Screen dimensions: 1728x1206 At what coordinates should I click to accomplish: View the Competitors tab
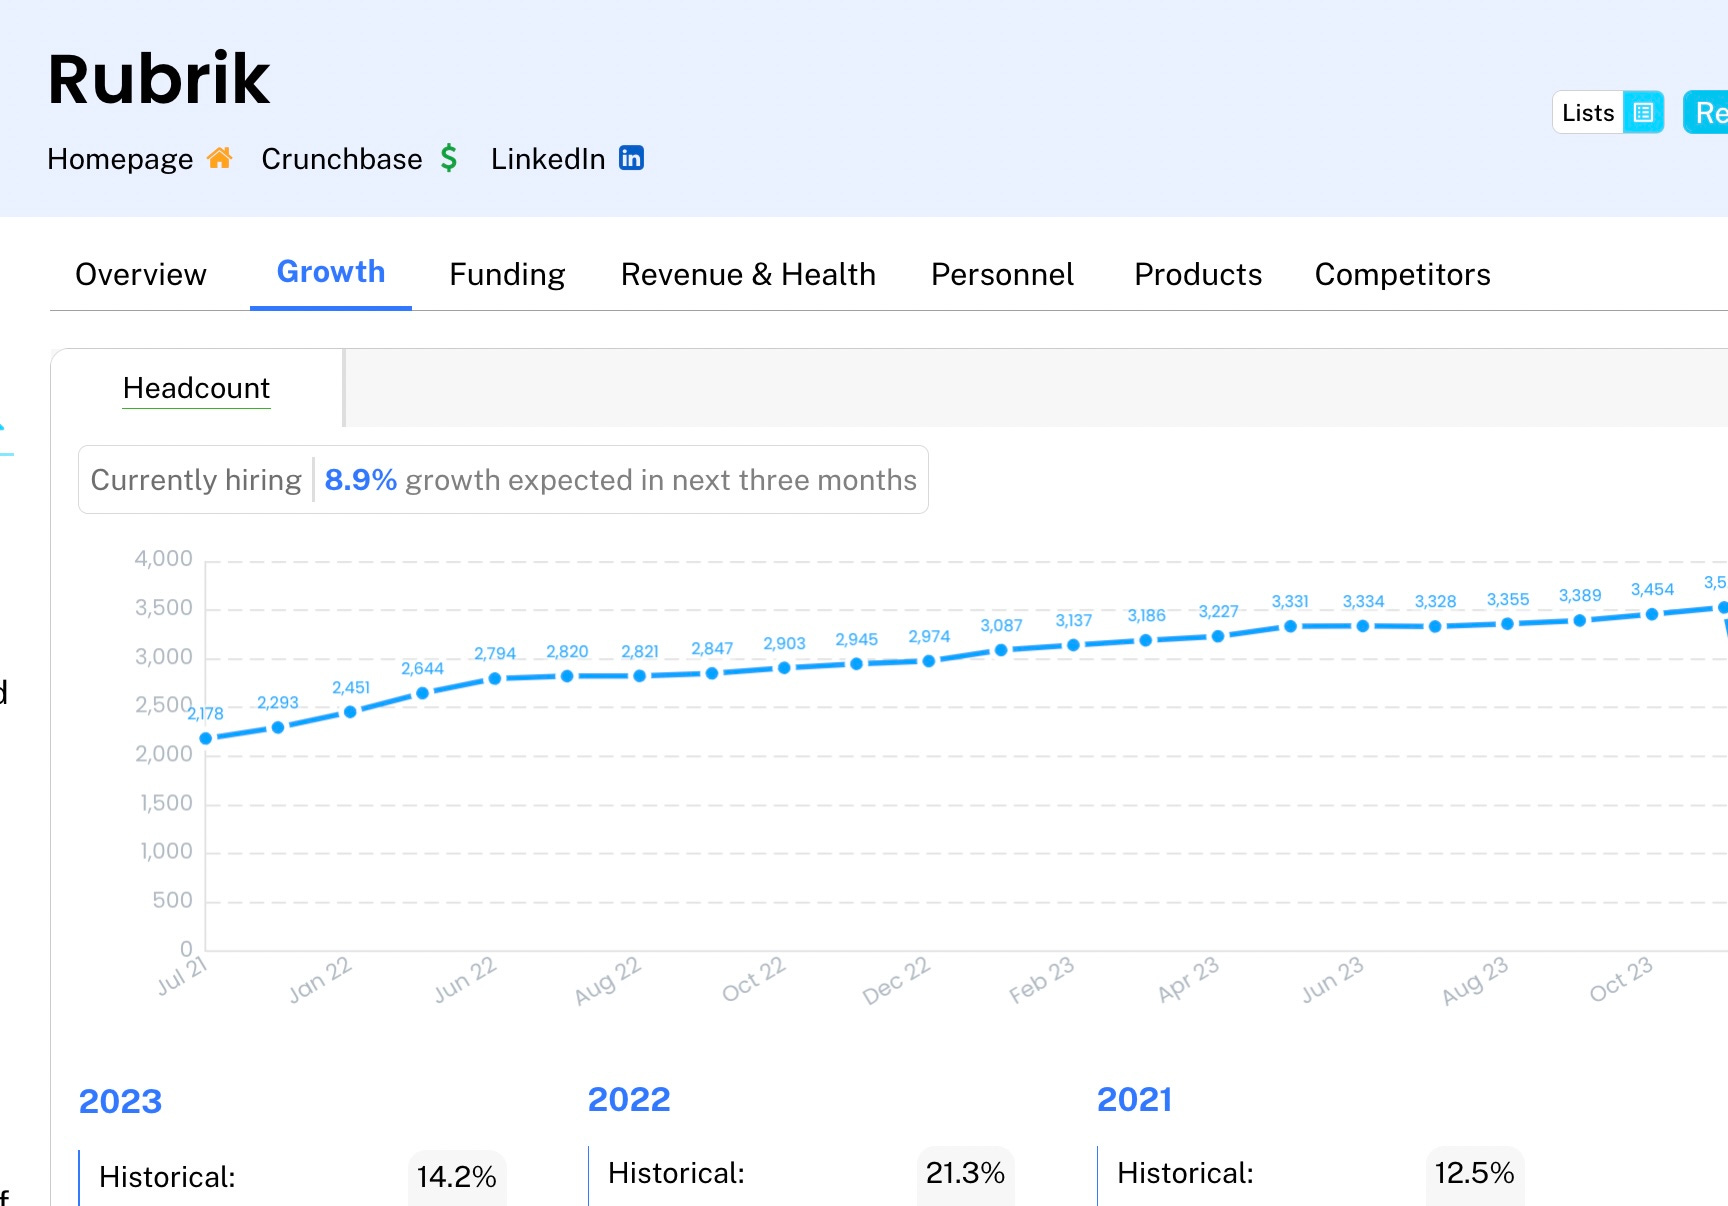click(x=1402, y=274)
